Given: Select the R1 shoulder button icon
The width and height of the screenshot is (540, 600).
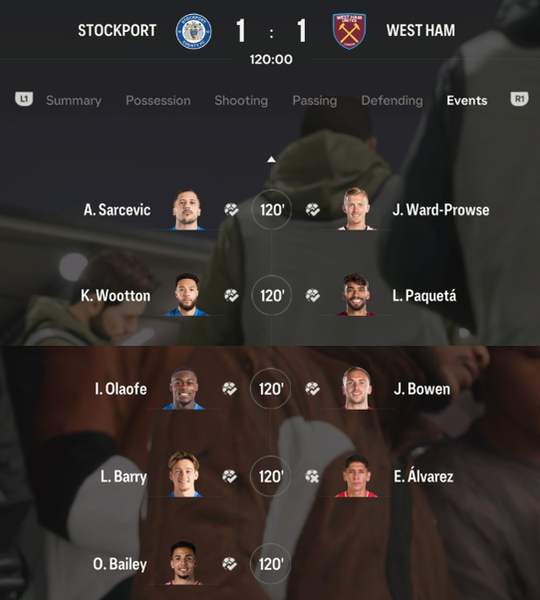Looking at the screenshot, I should [519, 99].
